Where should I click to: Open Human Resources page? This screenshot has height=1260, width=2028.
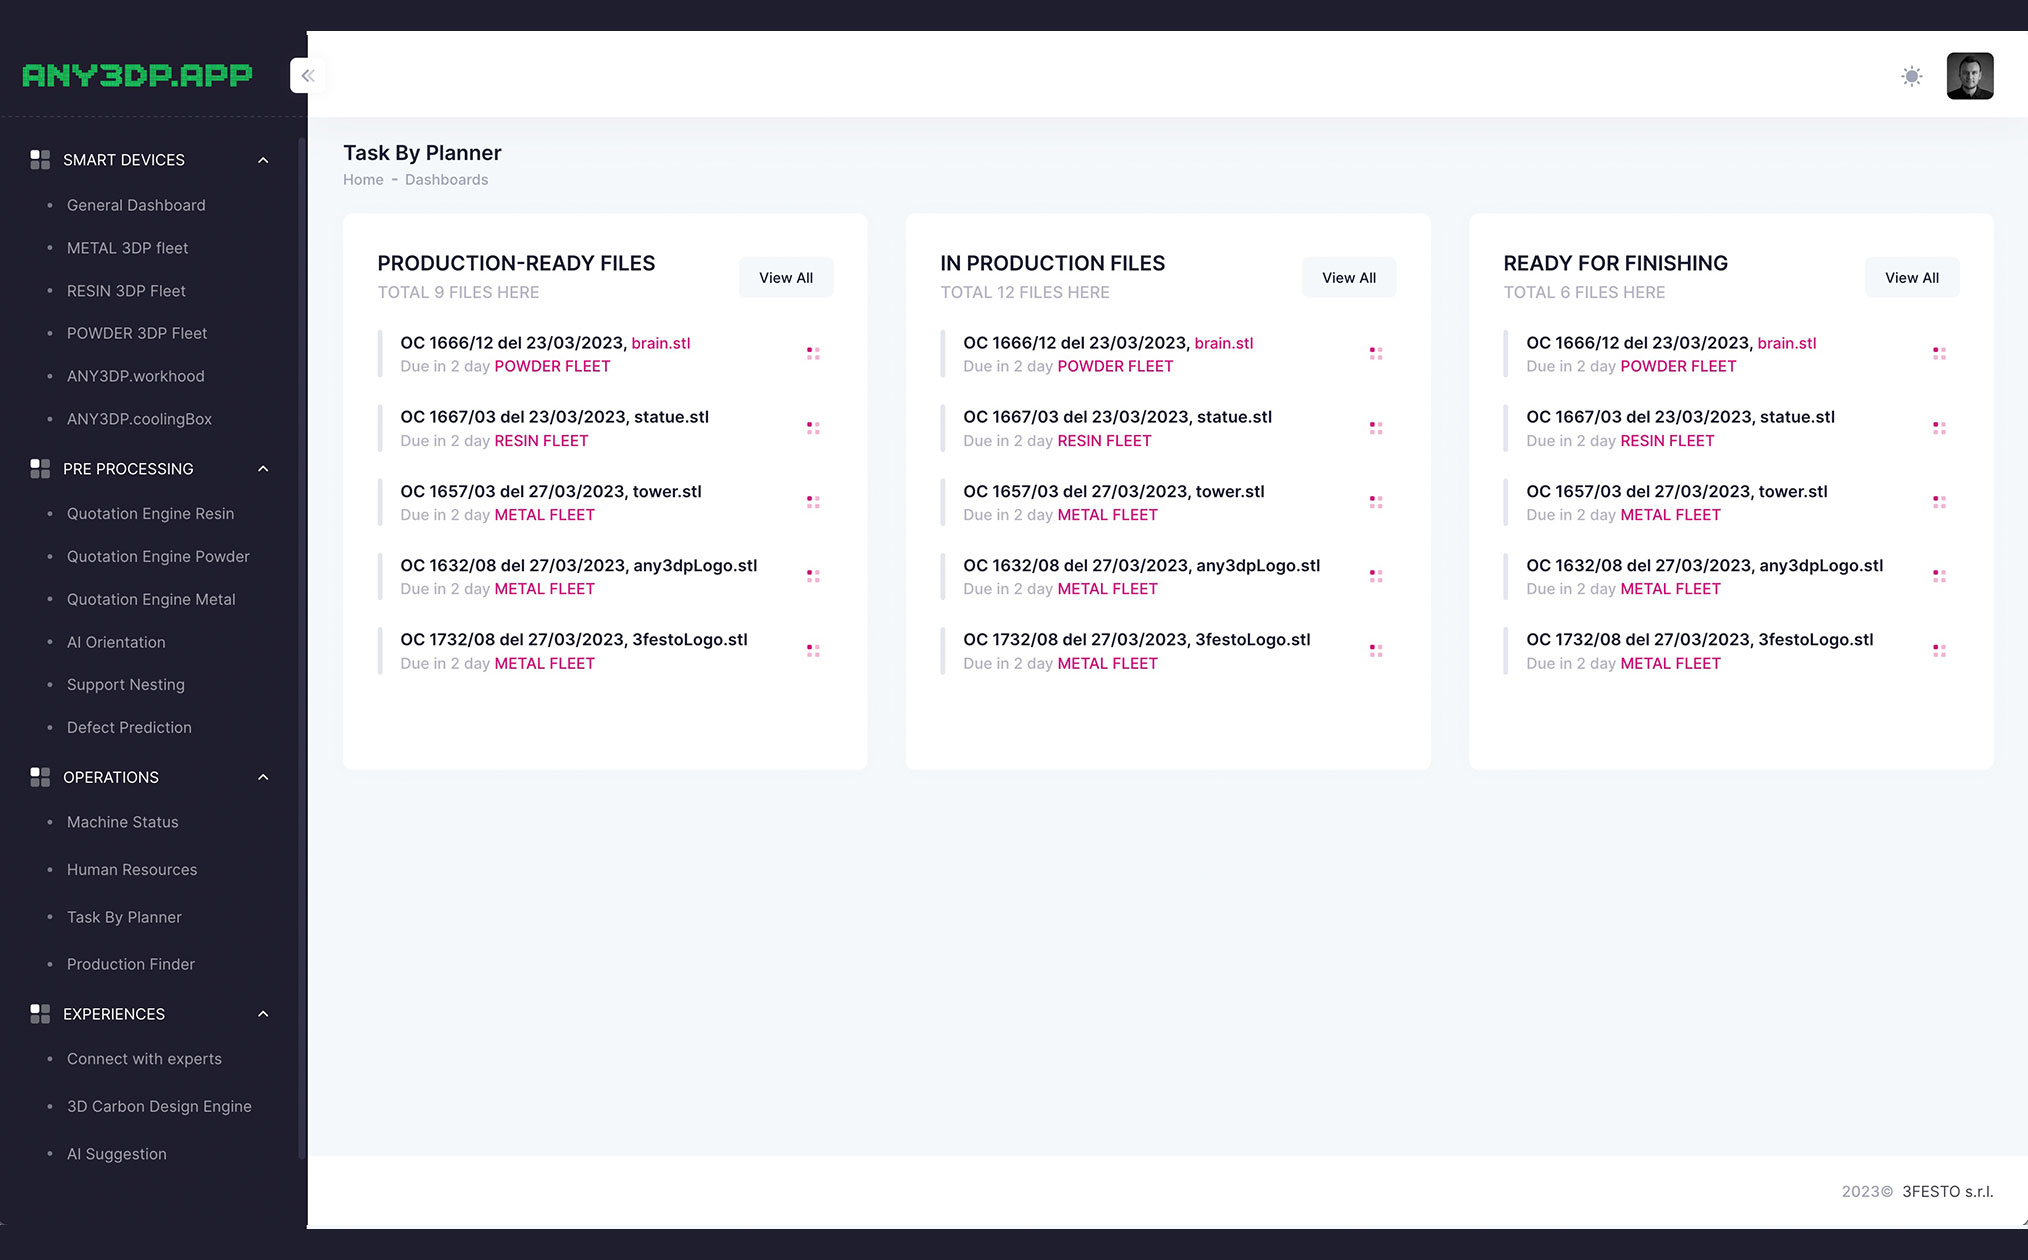132,870
